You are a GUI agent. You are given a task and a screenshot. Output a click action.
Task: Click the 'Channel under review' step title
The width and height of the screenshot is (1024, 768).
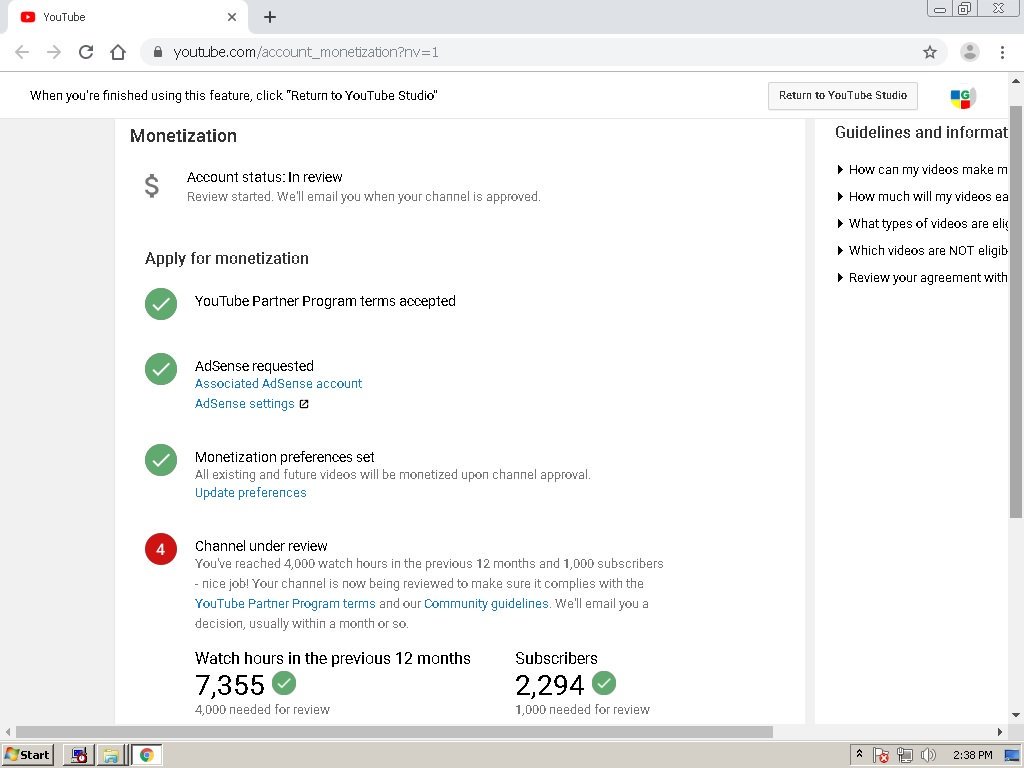pyautogui.click(x=261, y=546)
